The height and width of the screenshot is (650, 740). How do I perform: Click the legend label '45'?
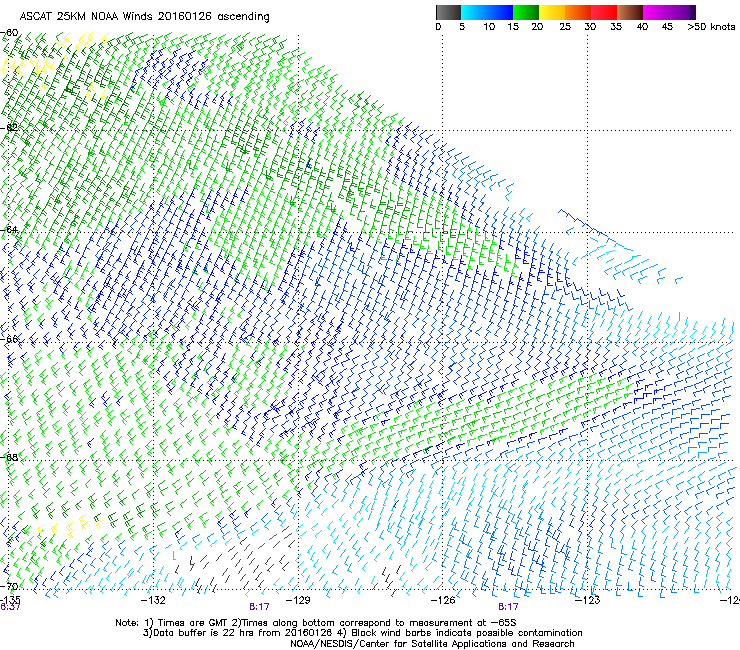point(667,27)
